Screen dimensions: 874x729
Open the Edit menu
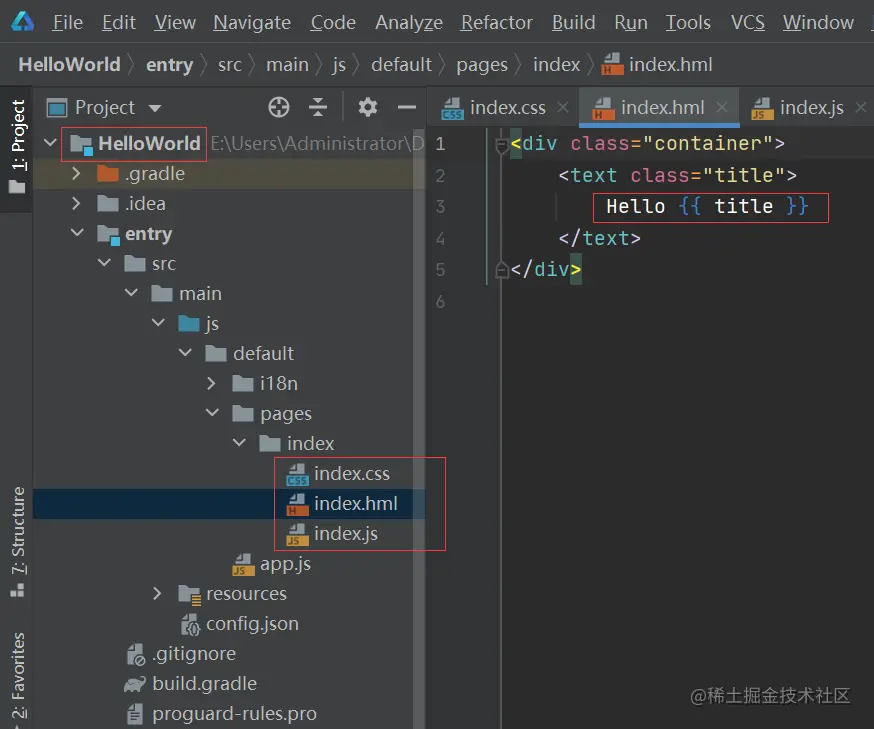(119, 22)
